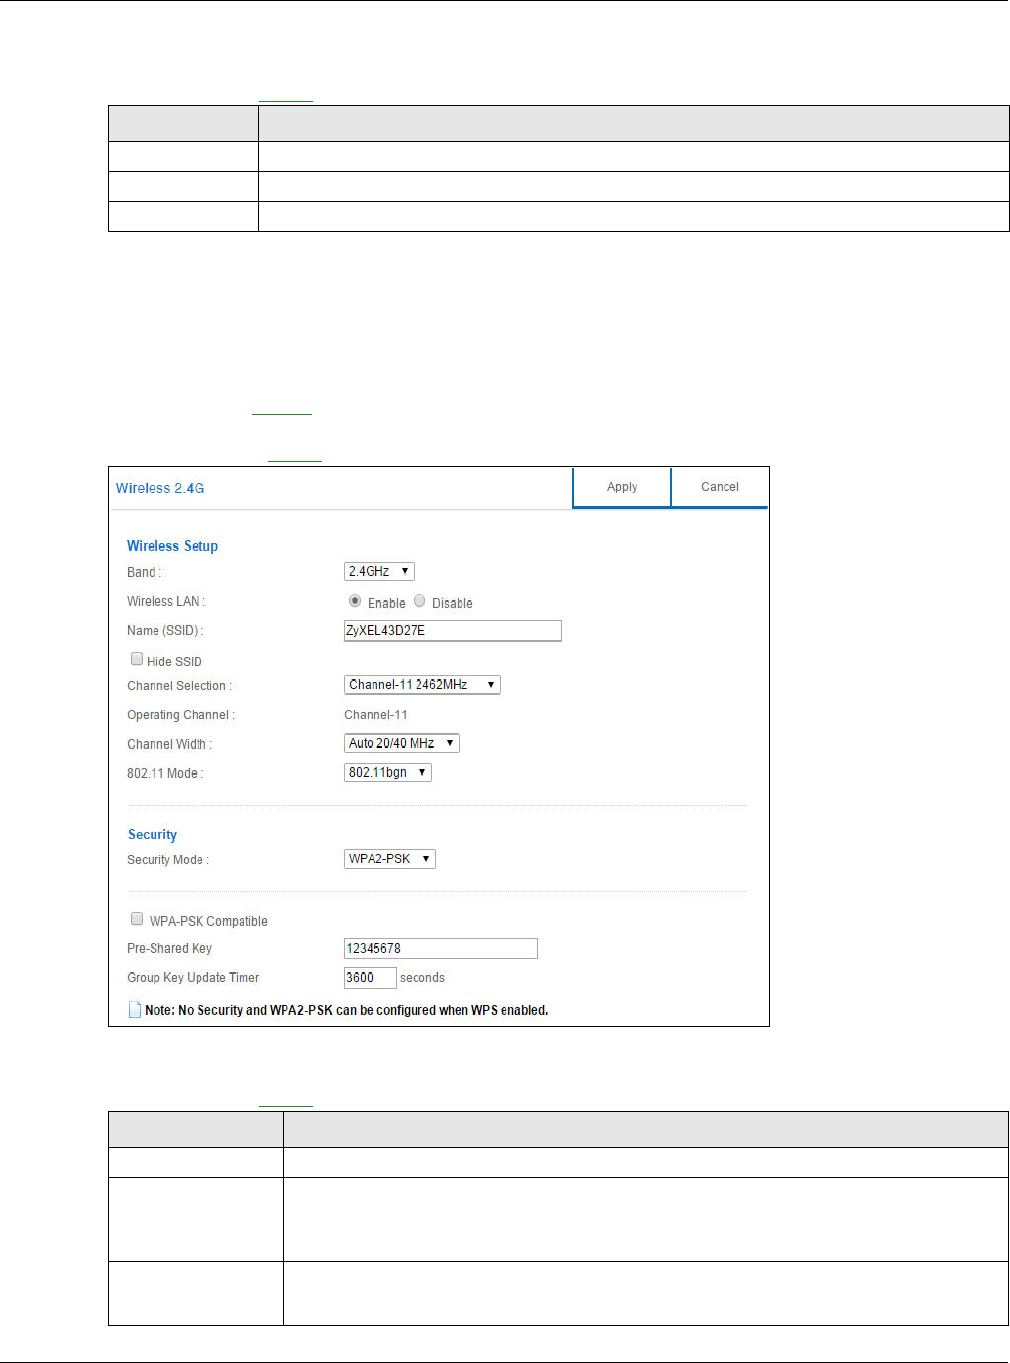Viewport: 1010px width, 1363px height.
Task: Select the Wireless LAN Enable radio button
Action: [355, 601]
